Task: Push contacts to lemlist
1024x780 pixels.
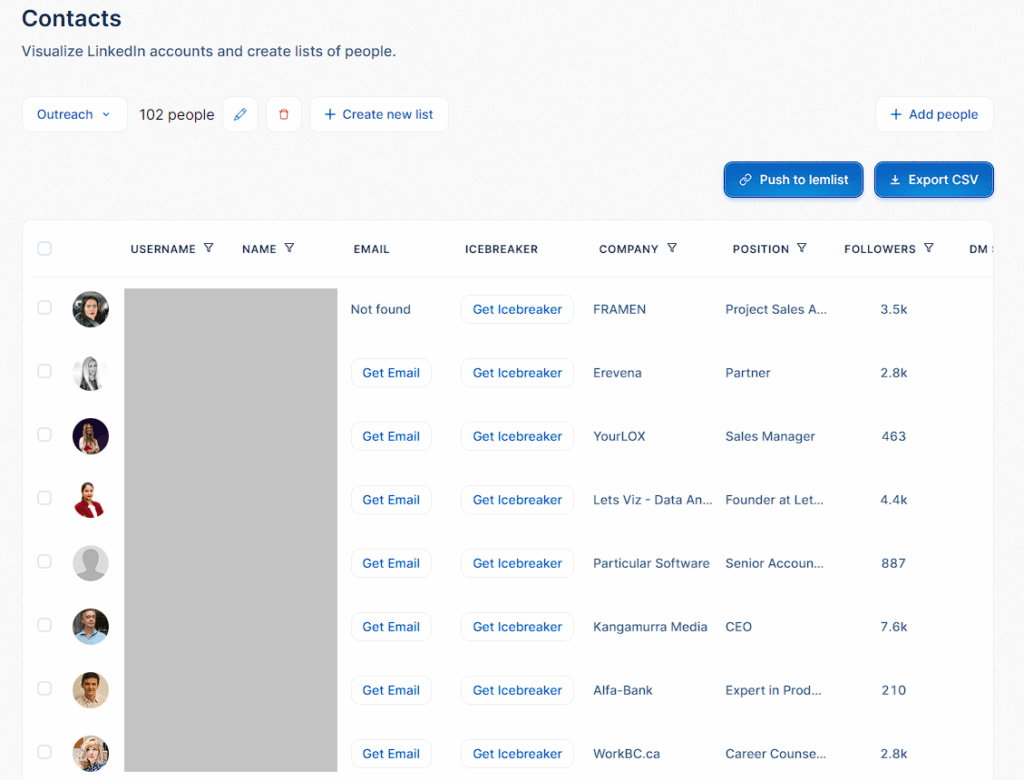Action: pos(794,180)
